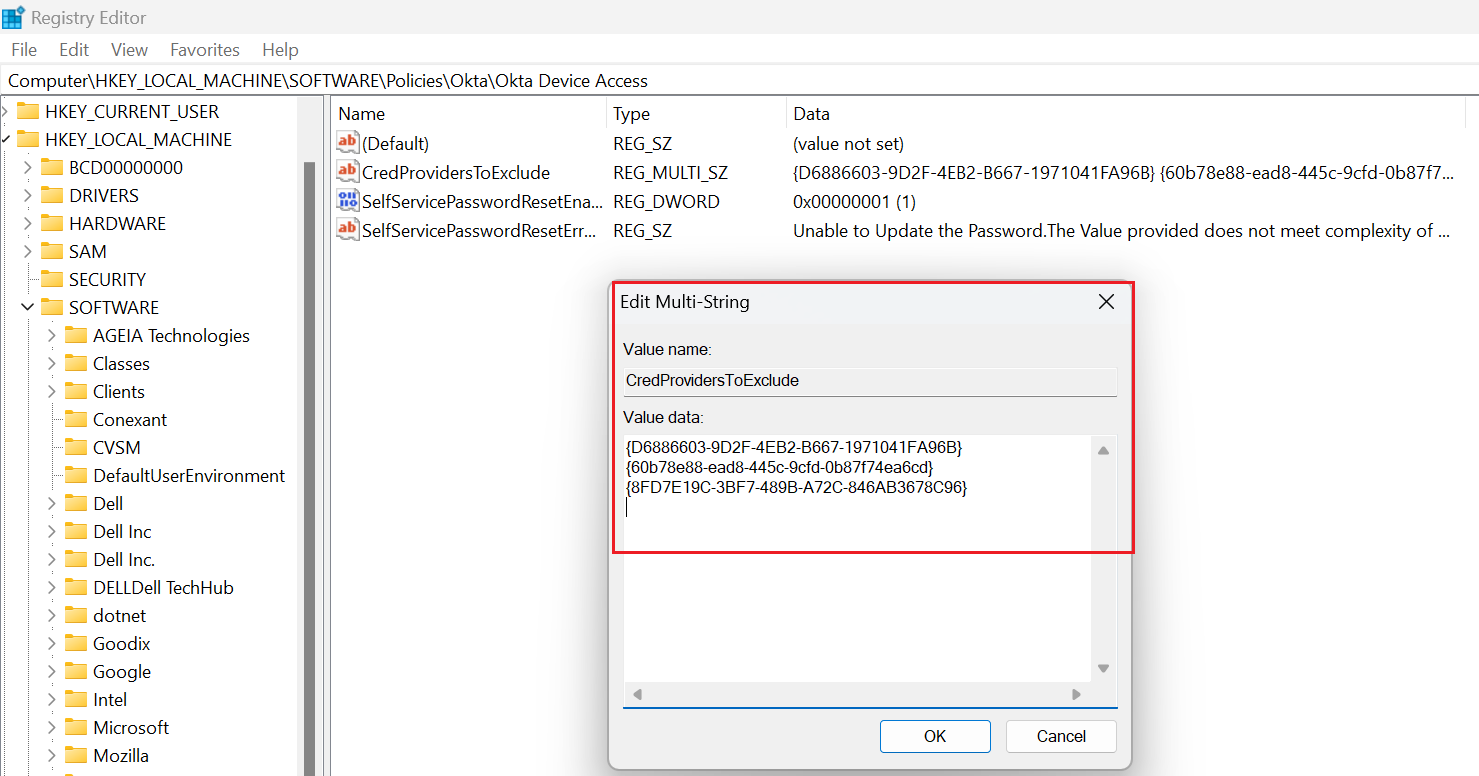Expand the Classes key
Screen dimensions: 1479x776
tap(52, 364)
